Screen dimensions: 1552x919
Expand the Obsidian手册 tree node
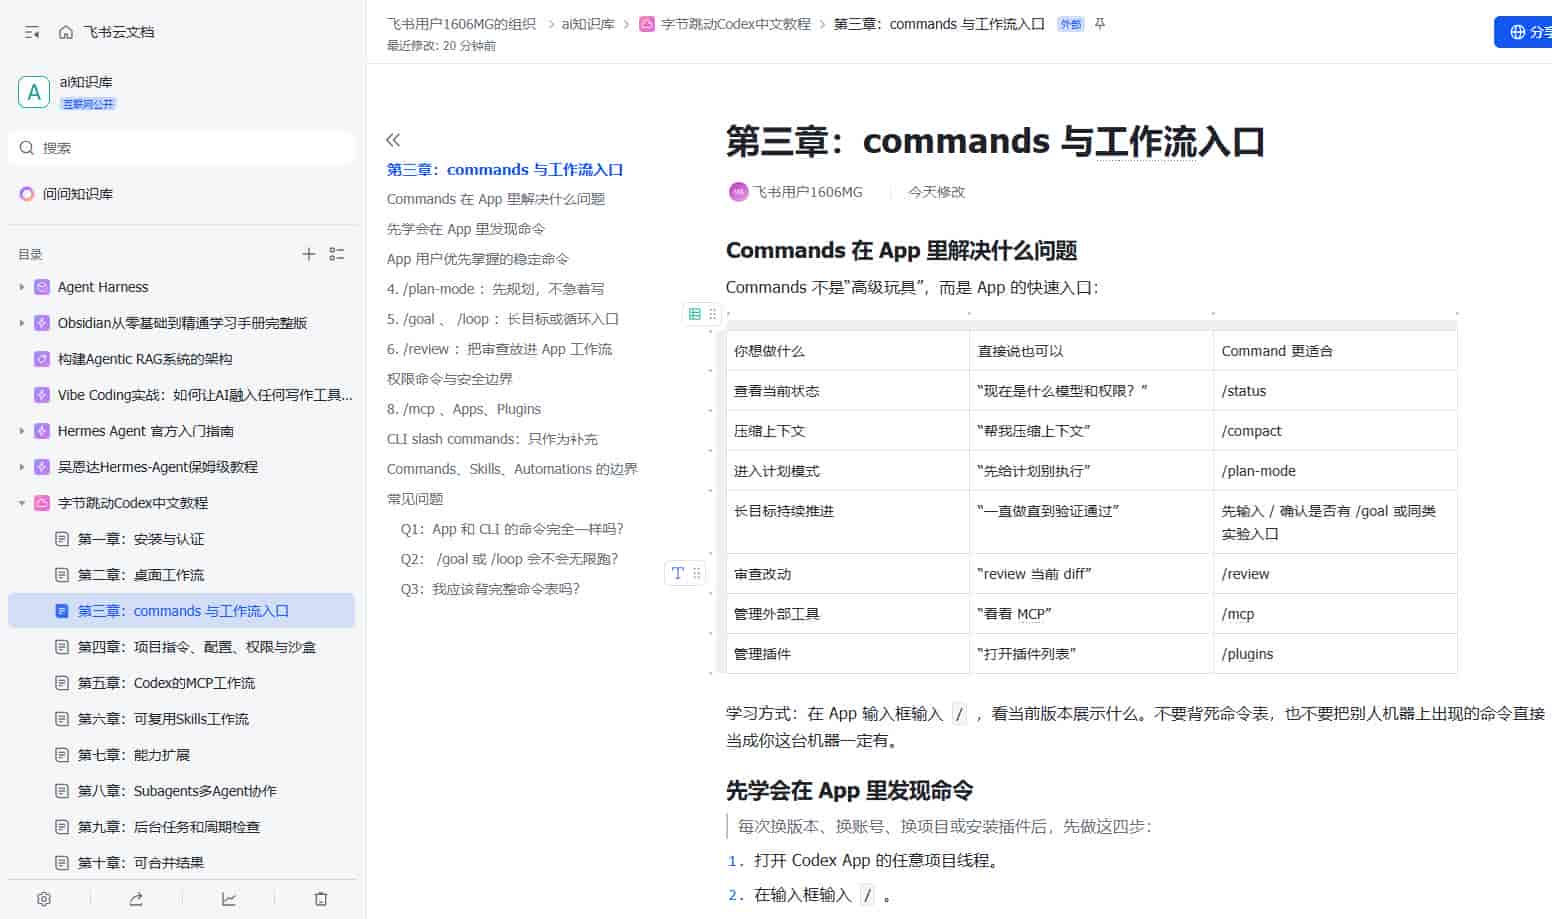pyautogui.click(x=22, y=323)
